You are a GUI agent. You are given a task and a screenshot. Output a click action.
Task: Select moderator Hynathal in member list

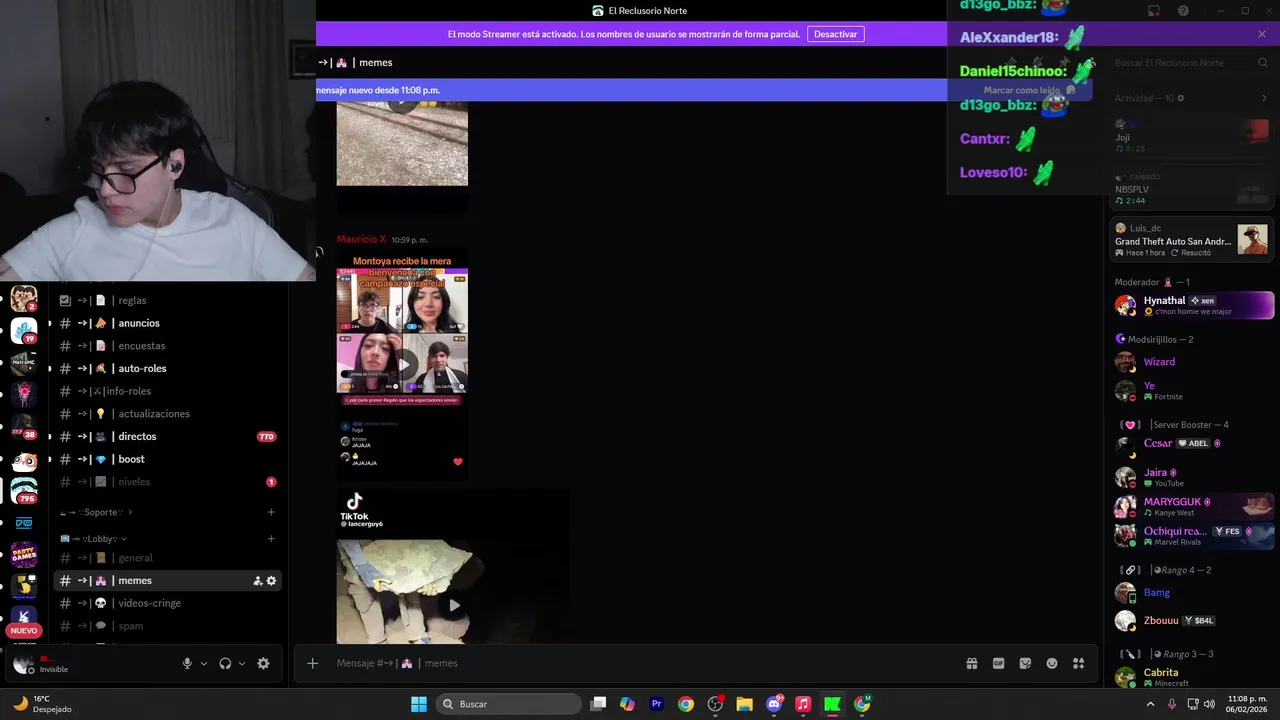1192,305
